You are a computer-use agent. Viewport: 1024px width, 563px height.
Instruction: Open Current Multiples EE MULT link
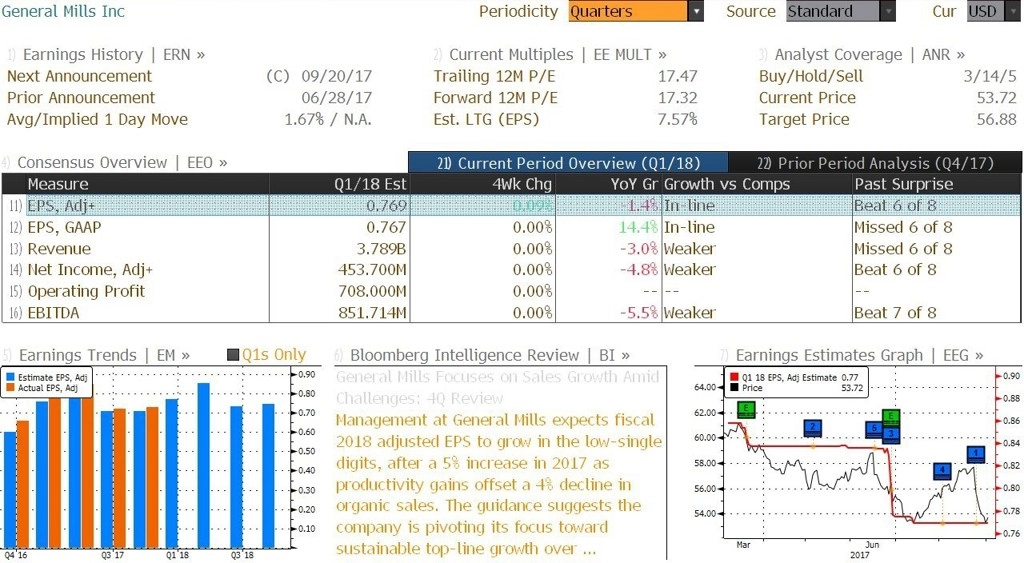click(x=558, y=54)
